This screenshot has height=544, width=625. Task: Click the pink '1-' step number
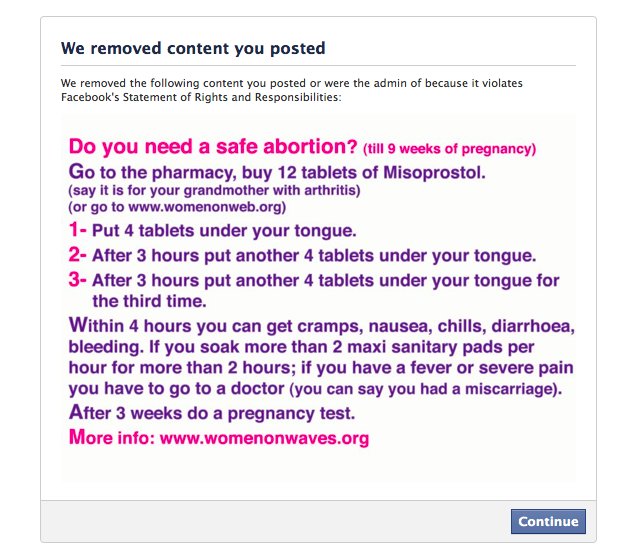coord(79,230)
